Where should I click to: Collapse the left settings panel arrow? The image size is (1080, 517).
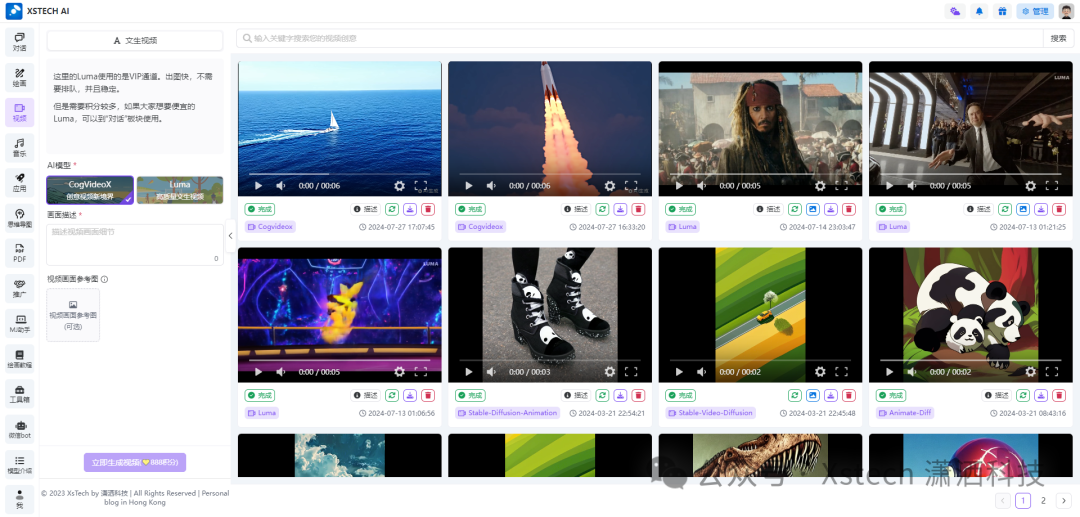coord(230,235)
